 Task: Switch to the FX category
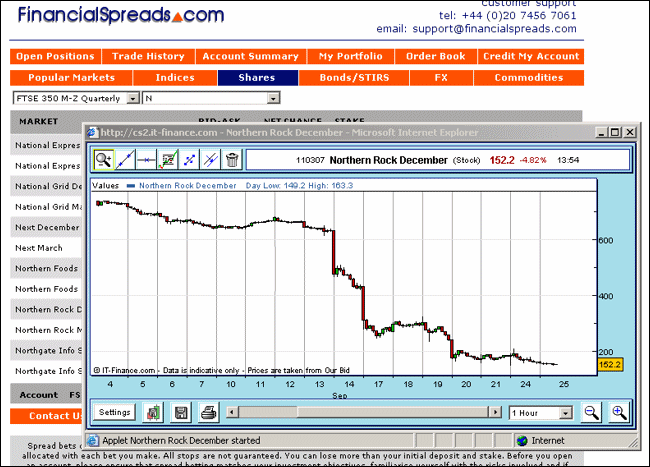pos(441,78)
